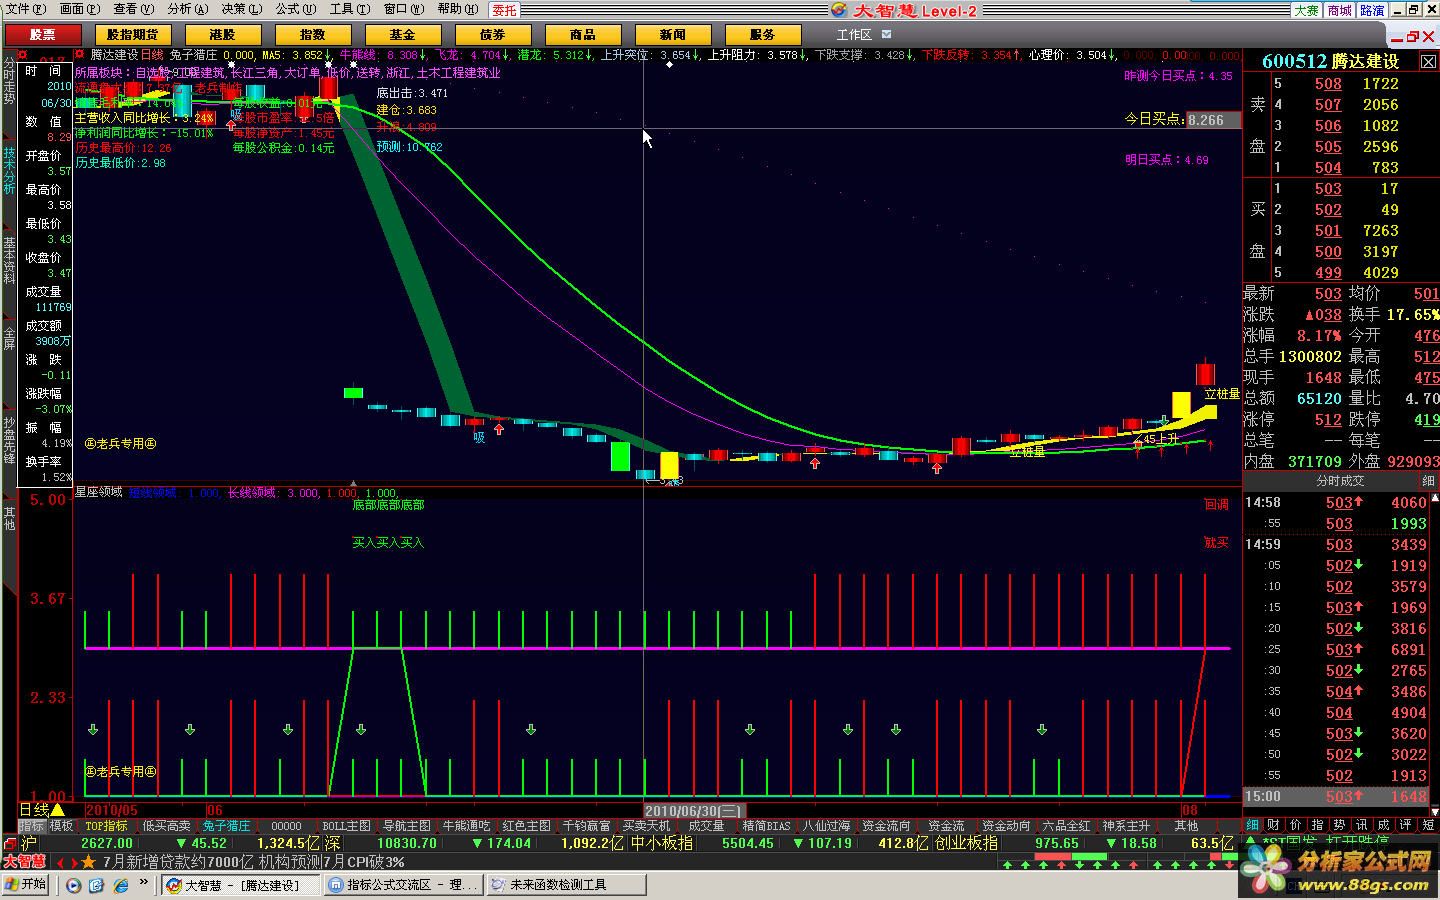Select the BOLL主图 indicator tab
Screen dimensions: 1440x900
click(x=346, y=826)
